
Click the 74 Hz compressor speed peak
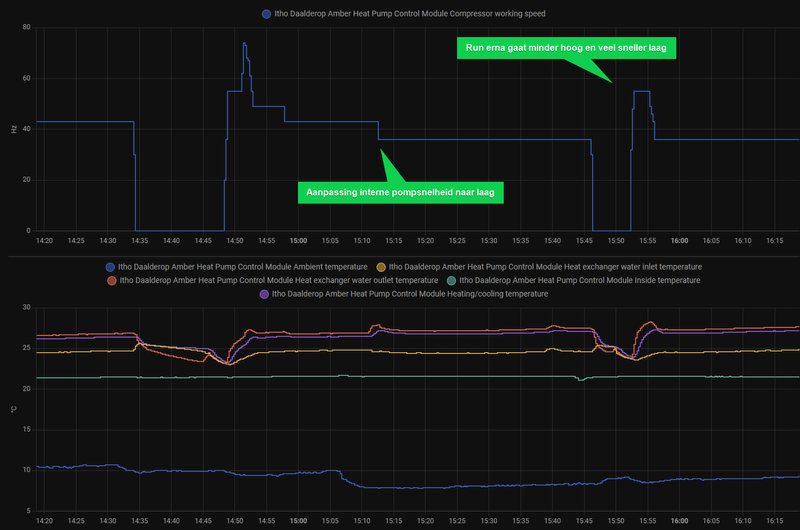244,44
